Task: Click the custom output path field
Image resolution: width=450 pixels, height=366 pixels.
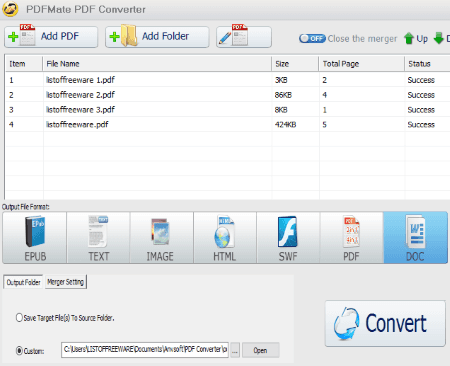Action: click(x=145, y=350)
